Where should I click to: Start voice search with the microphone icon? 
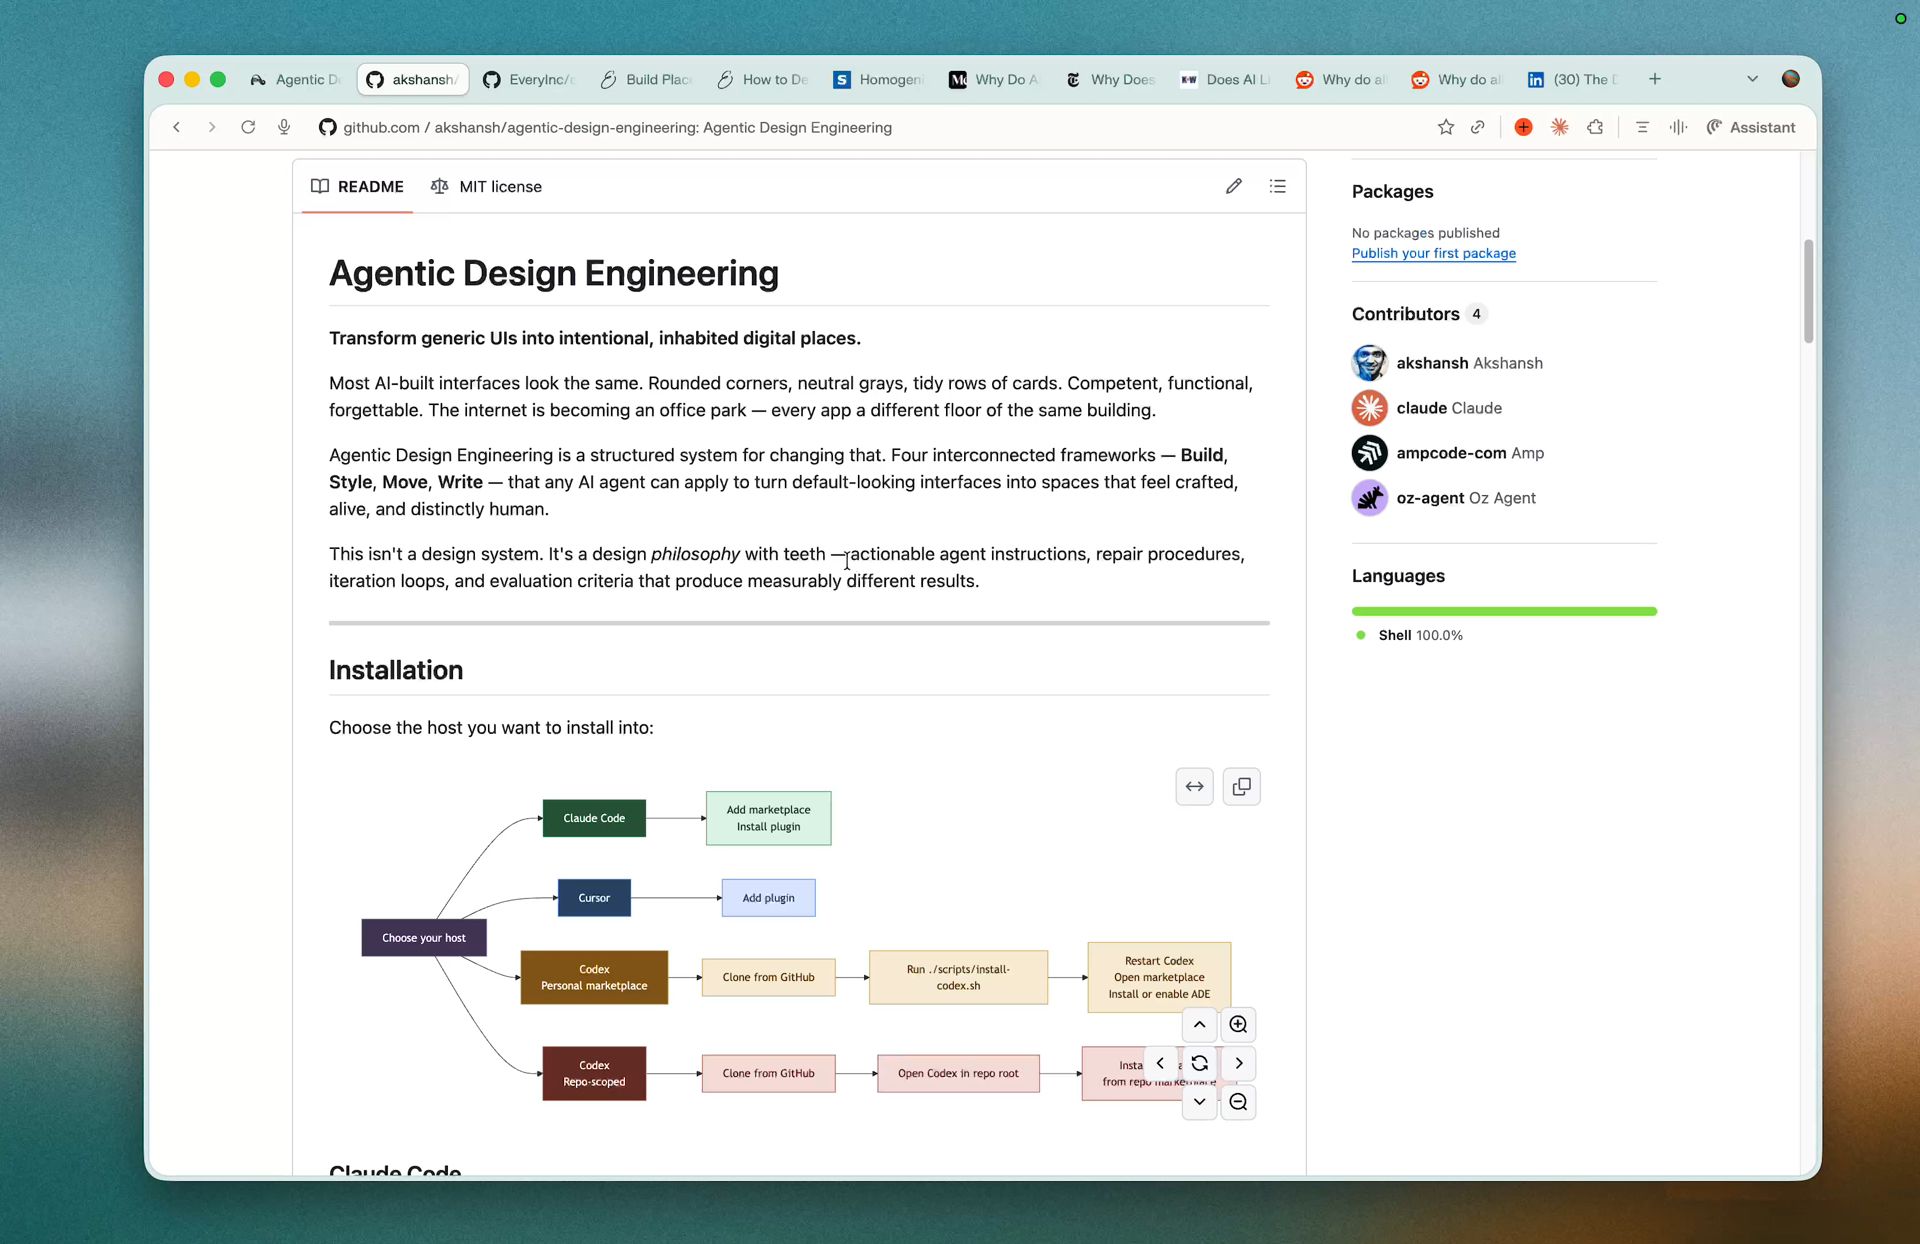[284, 127]
